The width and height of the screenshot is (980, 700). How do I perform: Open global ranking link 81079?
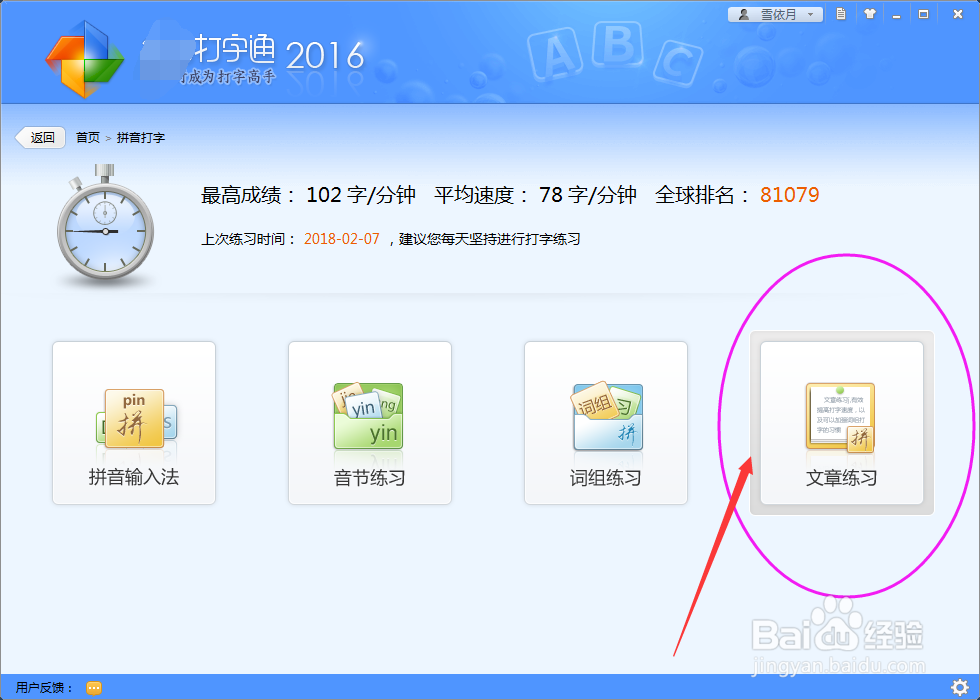coord(789,195)
